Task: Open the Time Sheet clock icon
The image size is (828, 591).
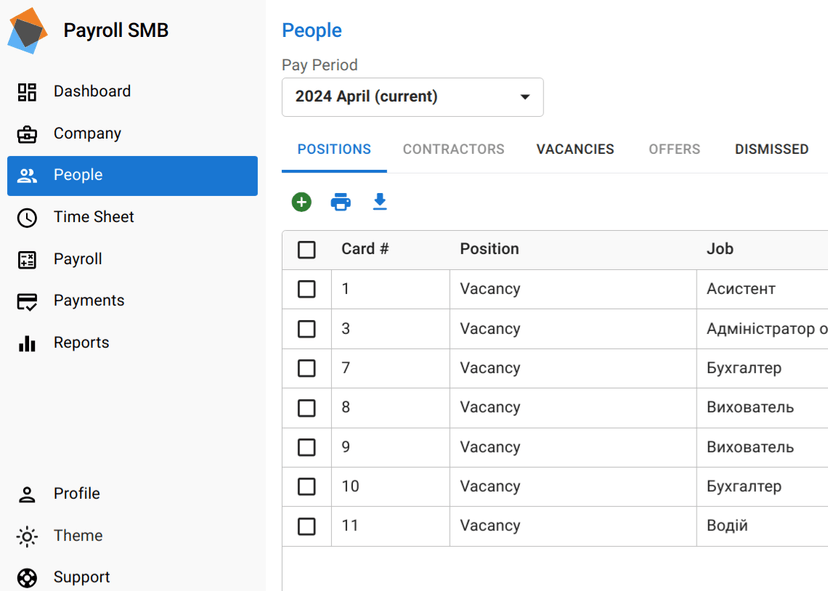Action: (x=28, y=217)
